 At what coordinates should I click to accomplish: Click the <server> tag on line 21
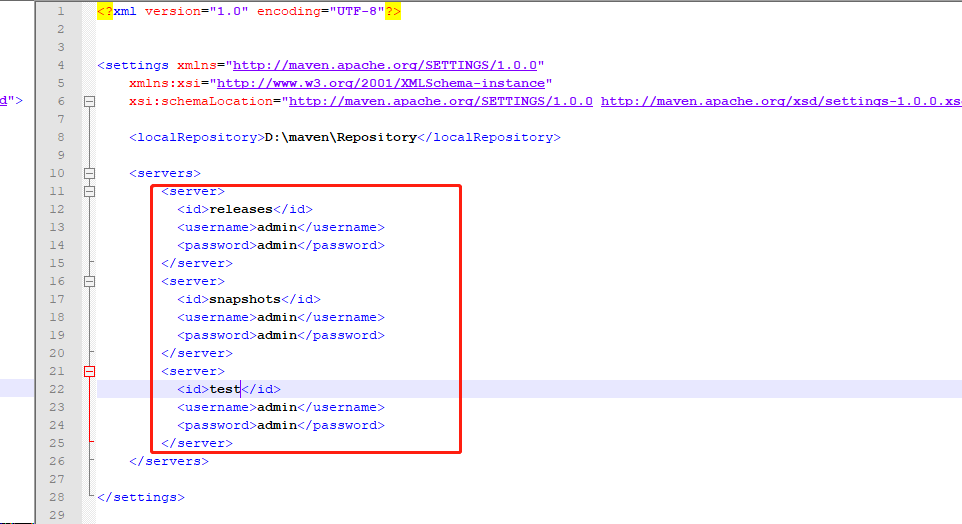(x=193, y=371)
